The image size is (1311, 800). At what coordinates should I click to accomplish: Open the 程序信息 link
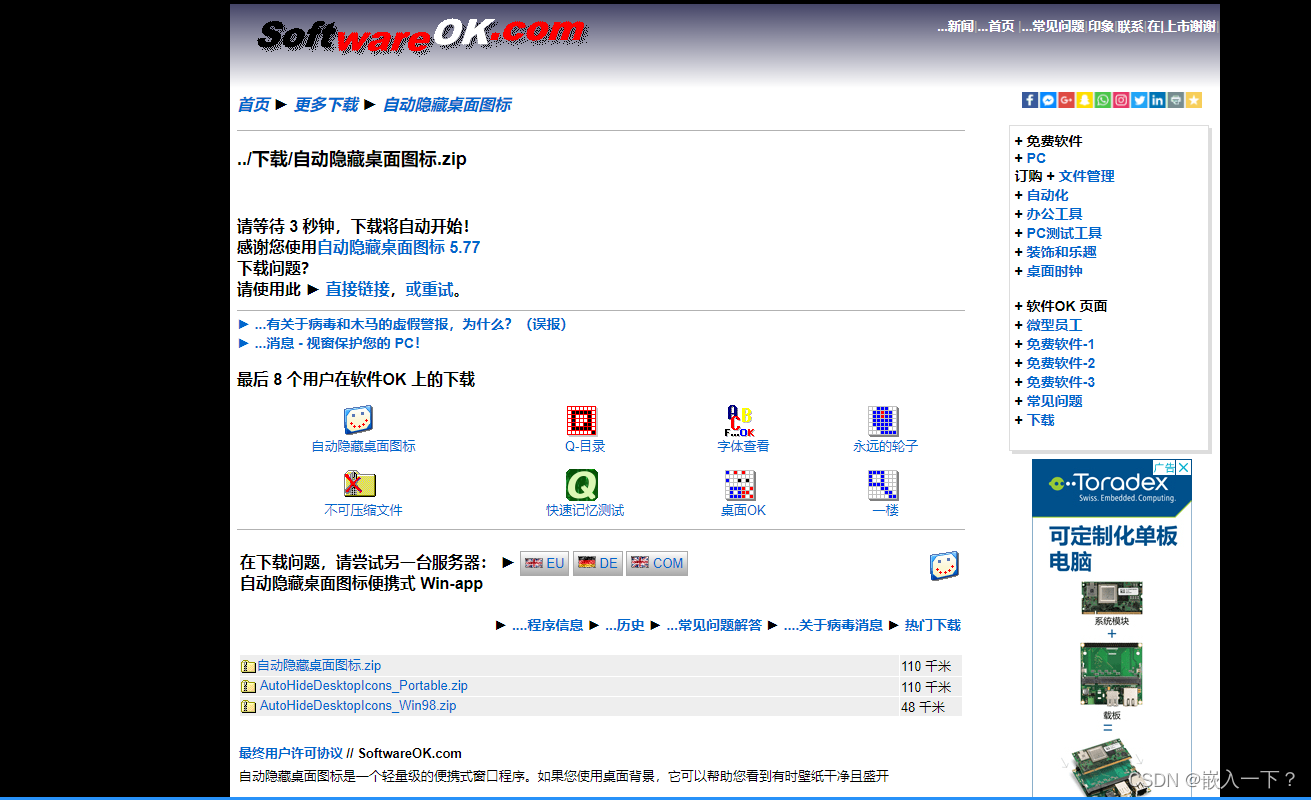point(548,625)
